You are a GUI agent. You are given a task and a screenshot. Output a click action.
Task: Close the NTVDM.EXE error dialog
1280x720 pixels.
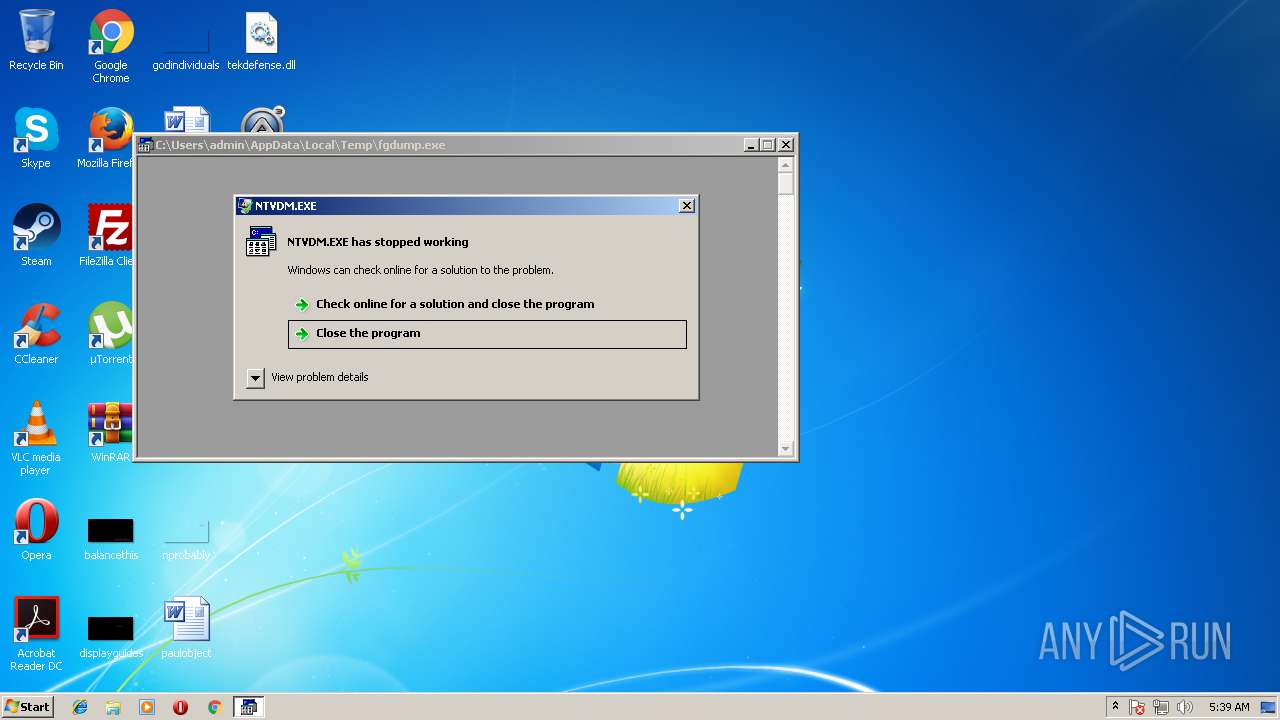pyautogui.click(x=686, y=206)
